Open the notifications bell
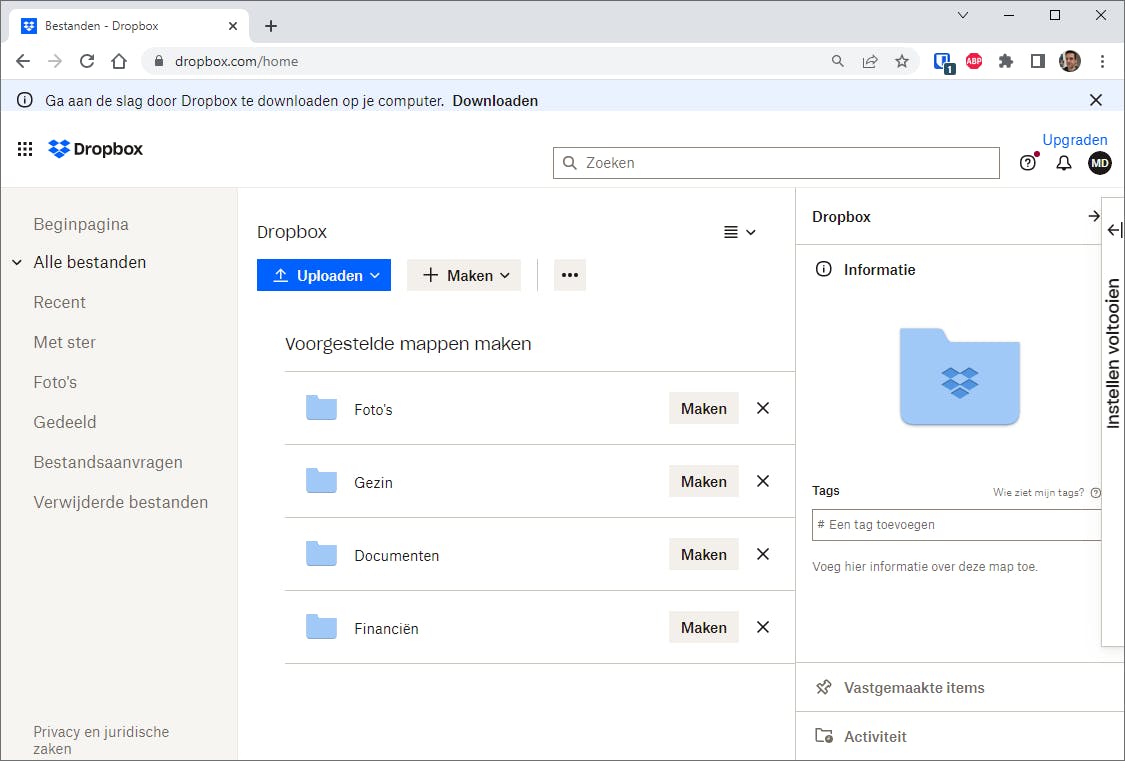 pyautogui.click(x=1064, y=163)
